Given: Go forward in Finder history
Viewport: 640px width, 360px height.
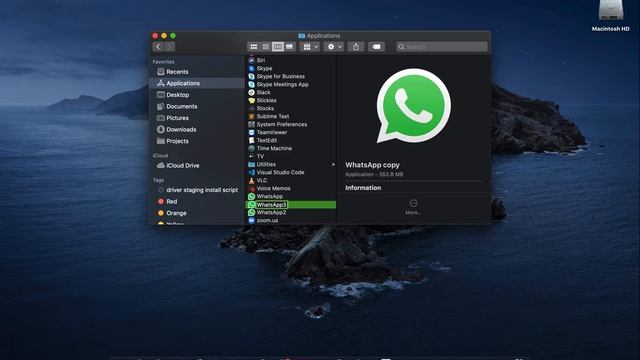Looking at the screenshot, I should [x=169, y=47].
